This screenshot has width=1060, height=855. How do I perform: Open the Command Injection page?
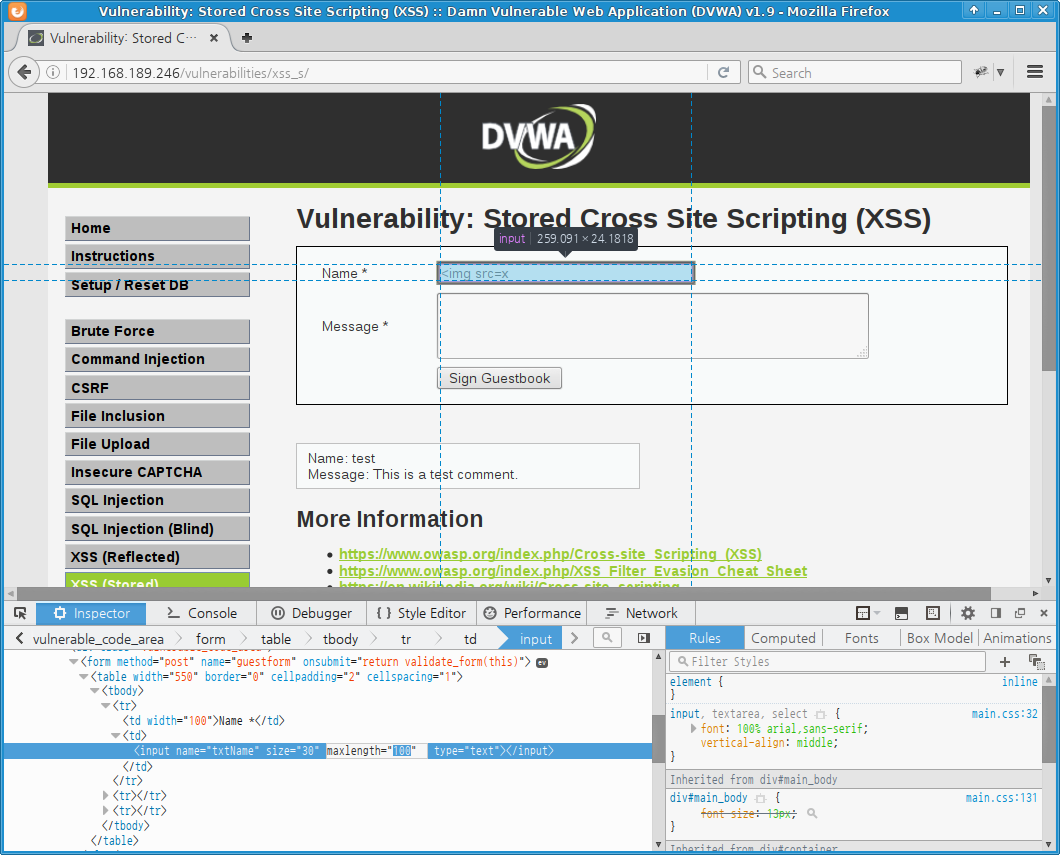click(158, 359)
